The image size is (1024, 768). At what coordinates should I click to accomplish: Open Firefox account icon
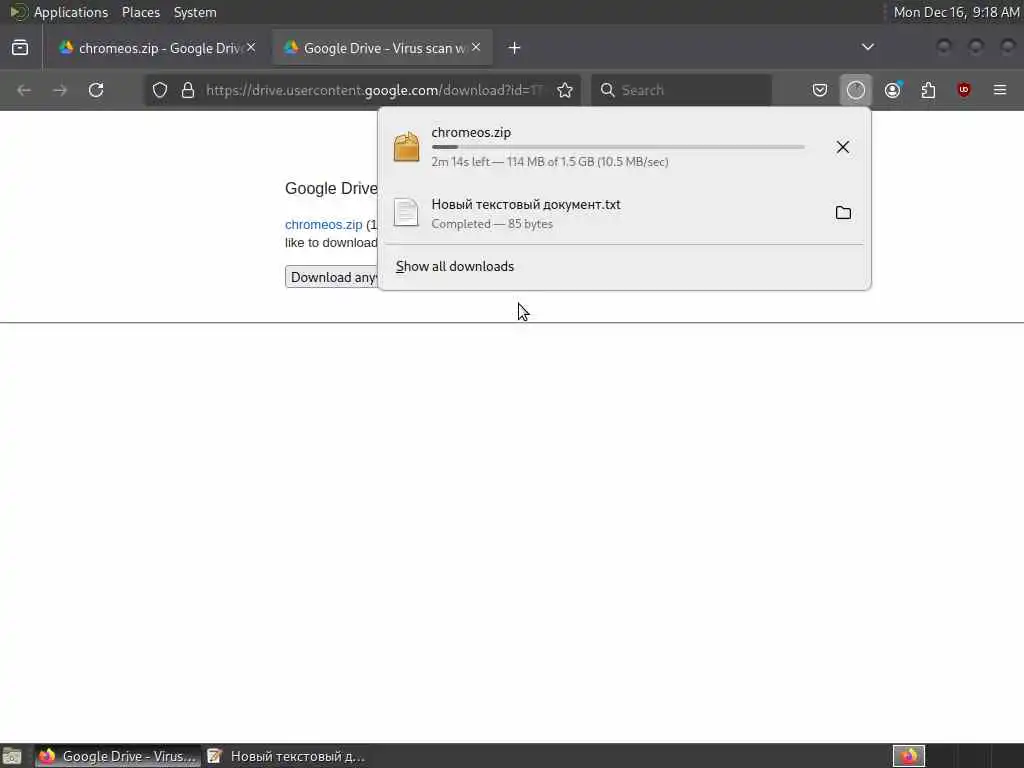coord(892,90)
